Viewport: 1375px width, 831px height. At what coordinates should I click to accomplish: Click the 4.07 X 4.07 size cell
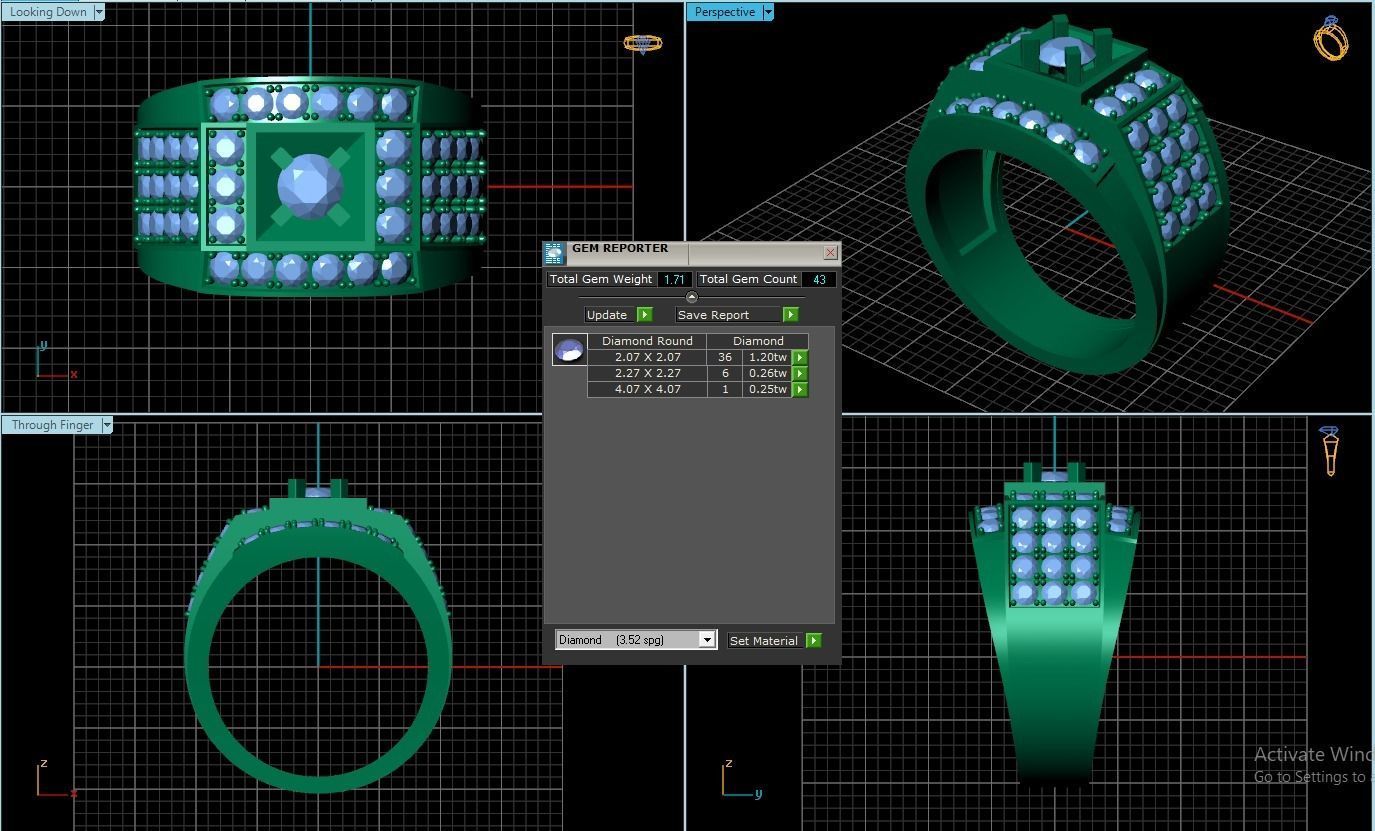647,389
